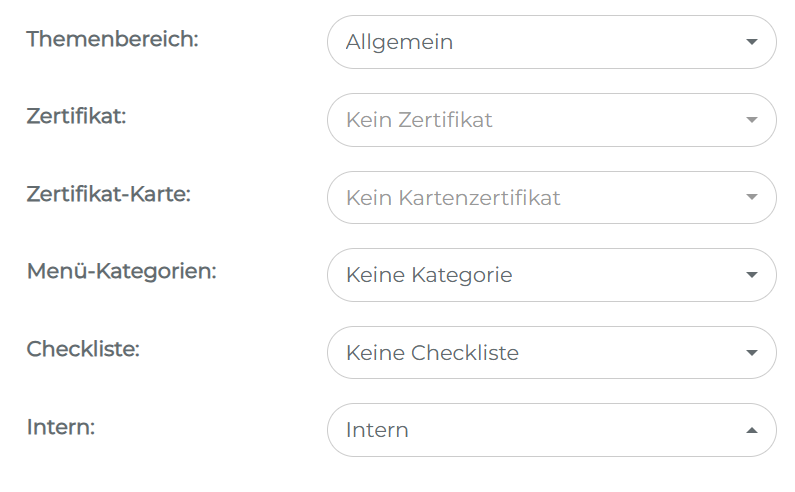This screenshot has width=795, height=492.
Task: Click the 'Menü-Kategorien:' label
Action: (x=121, y=271)
